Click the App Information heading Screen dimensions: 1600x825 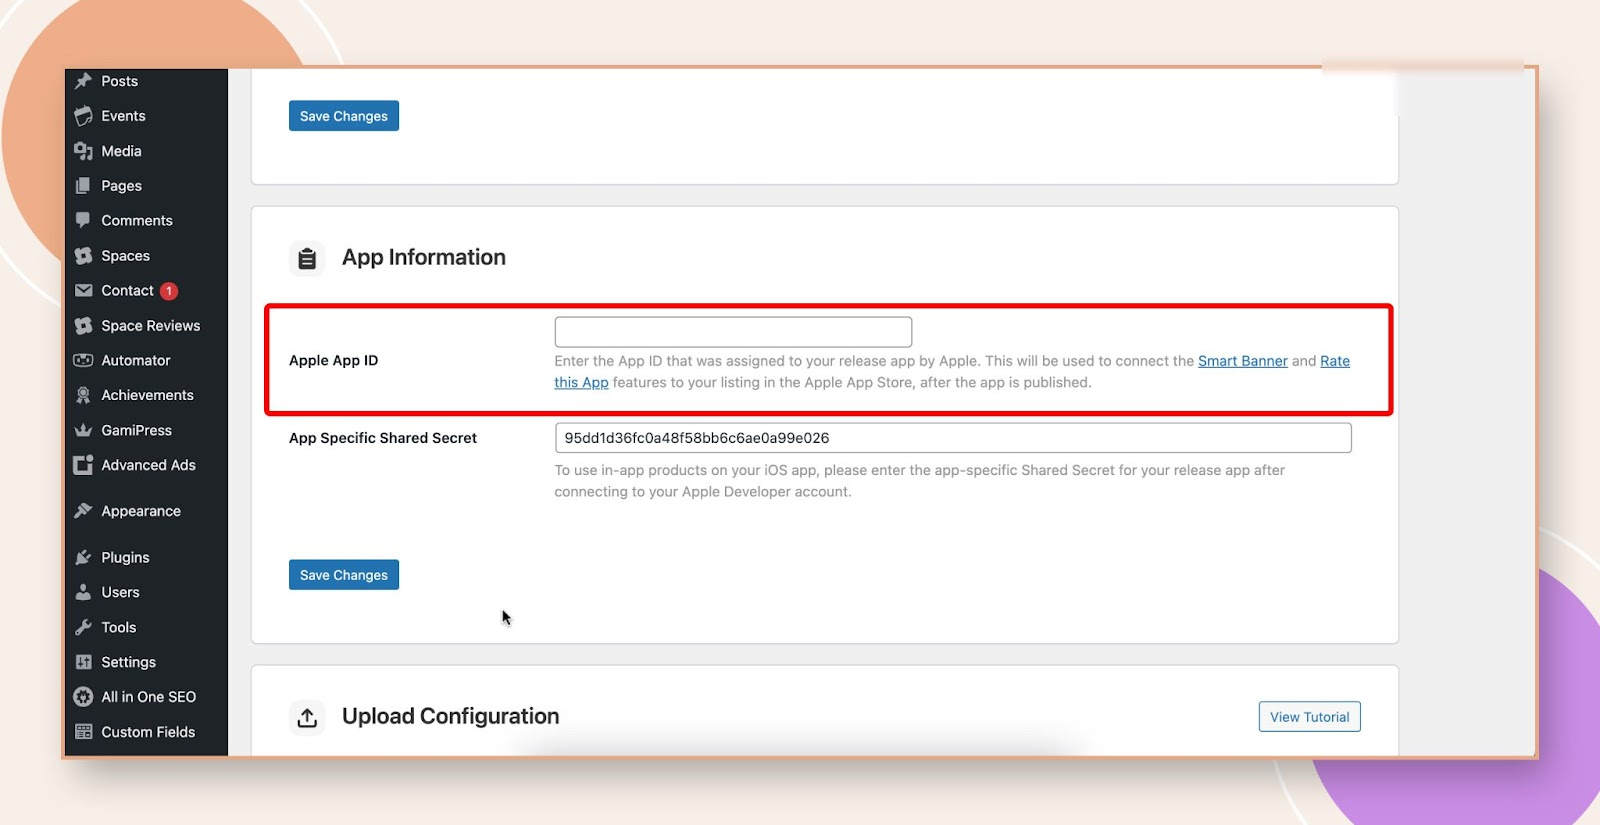[424, 258]
